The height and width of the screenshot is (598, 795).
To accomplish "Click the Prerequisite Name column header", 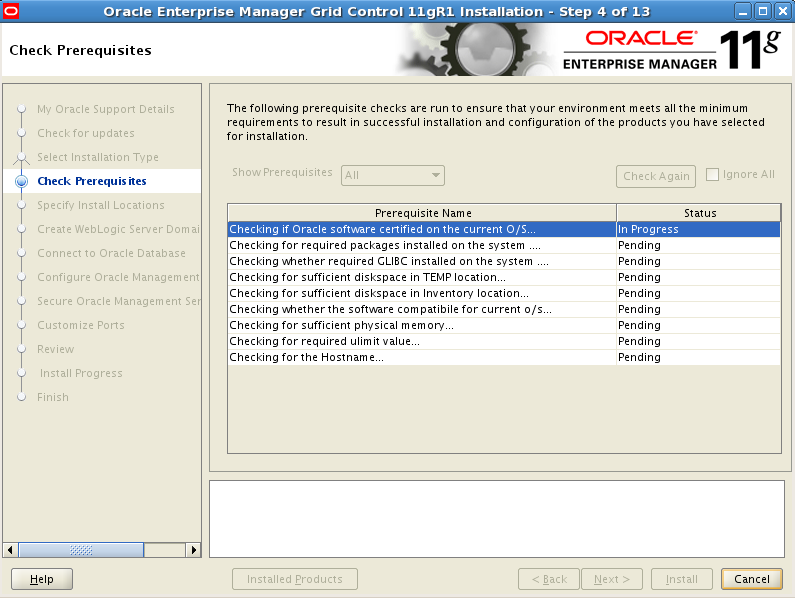I will [422, 213].
